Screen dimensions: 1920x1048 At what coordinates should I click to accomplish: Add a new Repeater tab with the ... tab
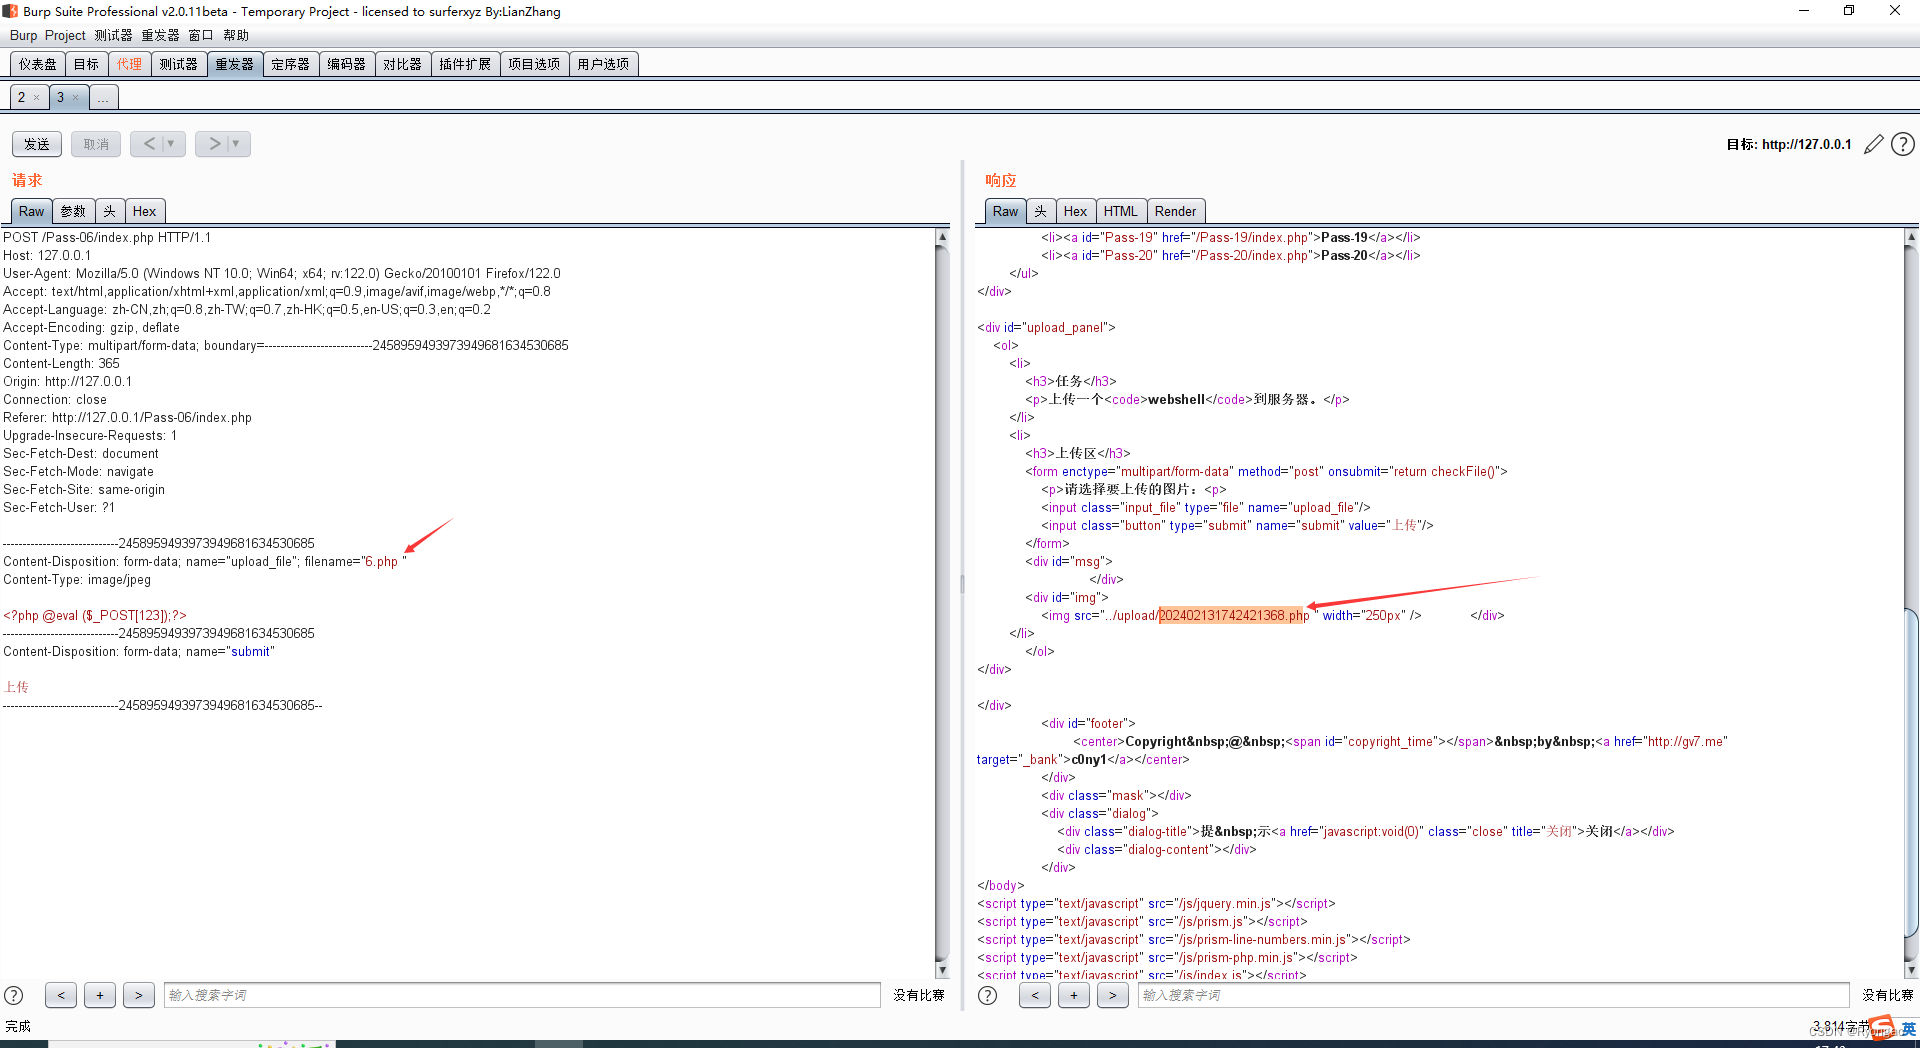click(103, 98)
